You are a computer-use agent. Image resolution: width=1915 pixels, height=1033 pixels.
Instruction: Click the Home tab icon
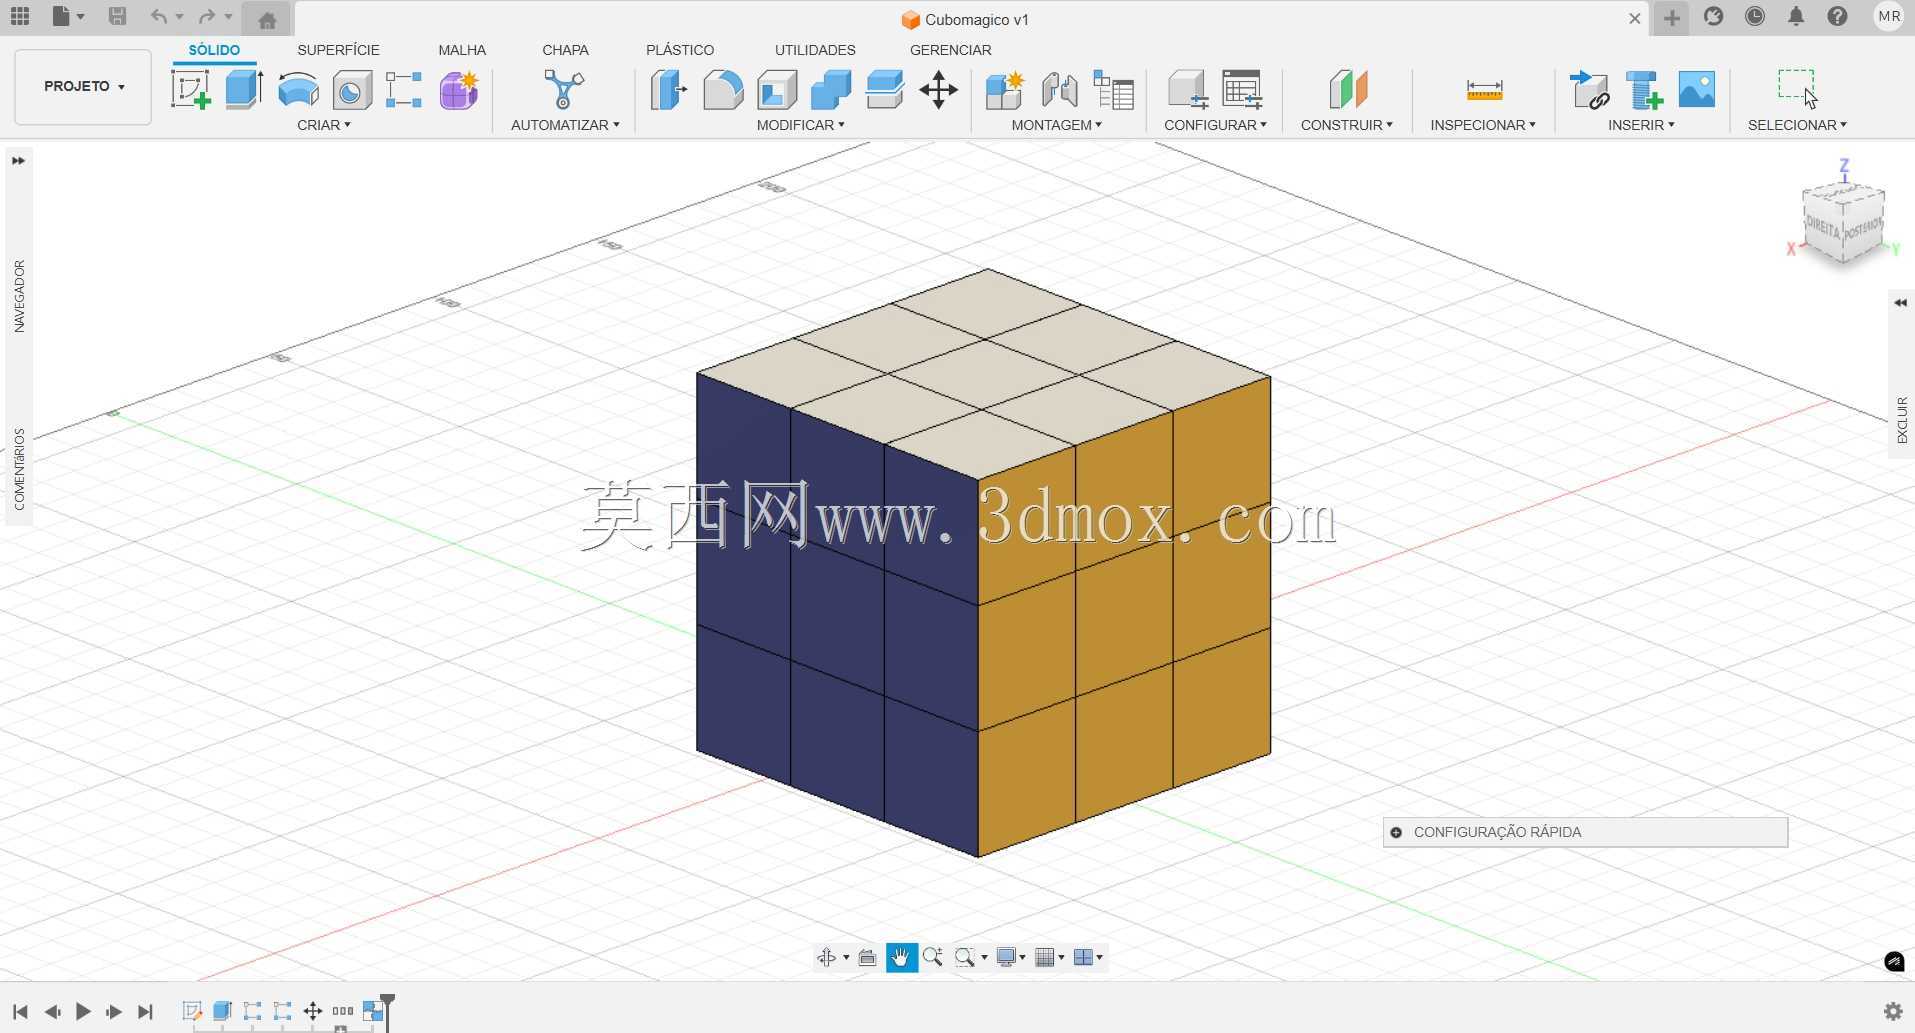tap(267, 19)
